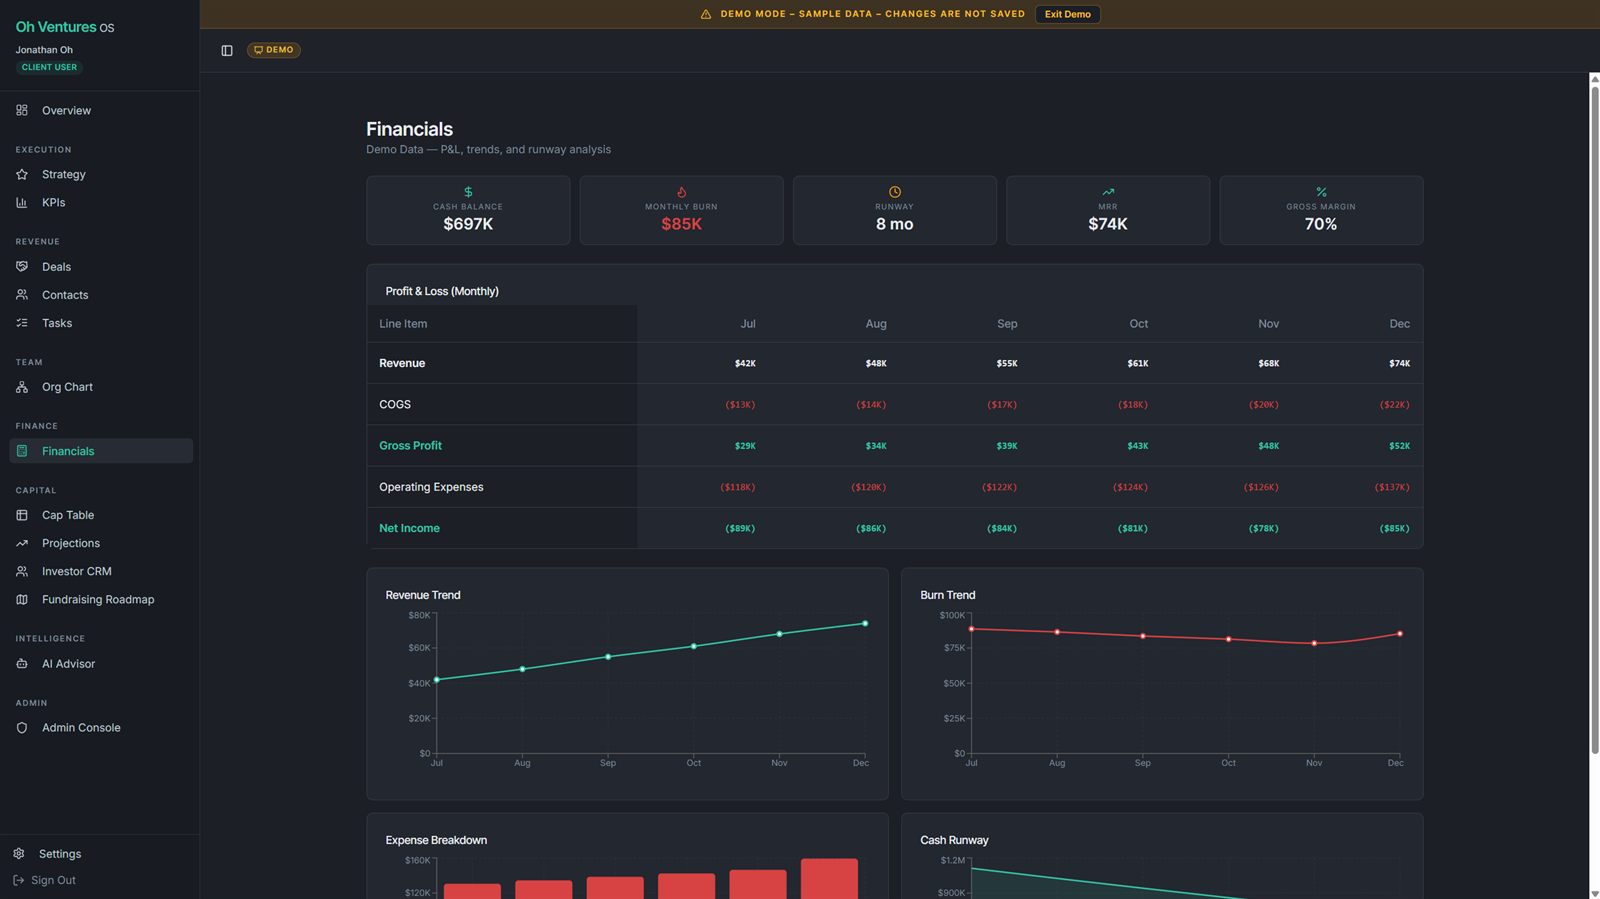Click the vertical page scrollbar

coord(1594,420)
